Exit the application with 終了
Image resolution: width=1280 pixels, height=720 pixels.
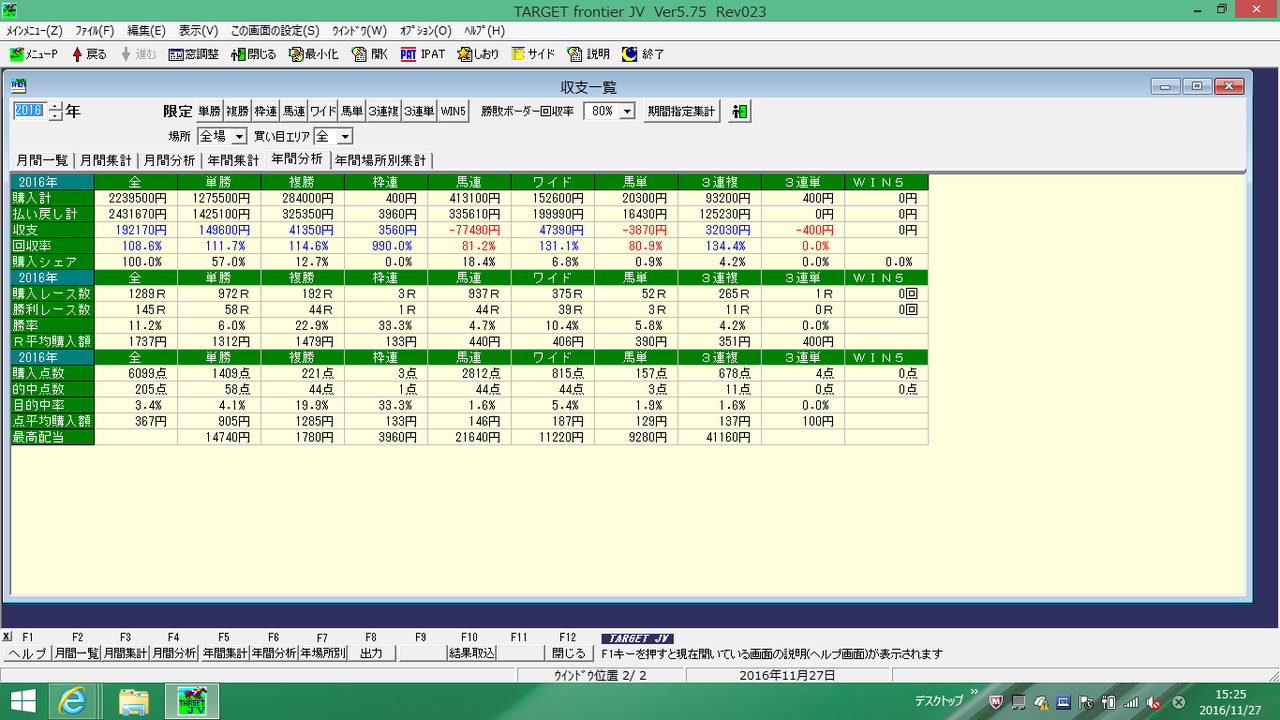pos(643,54)
